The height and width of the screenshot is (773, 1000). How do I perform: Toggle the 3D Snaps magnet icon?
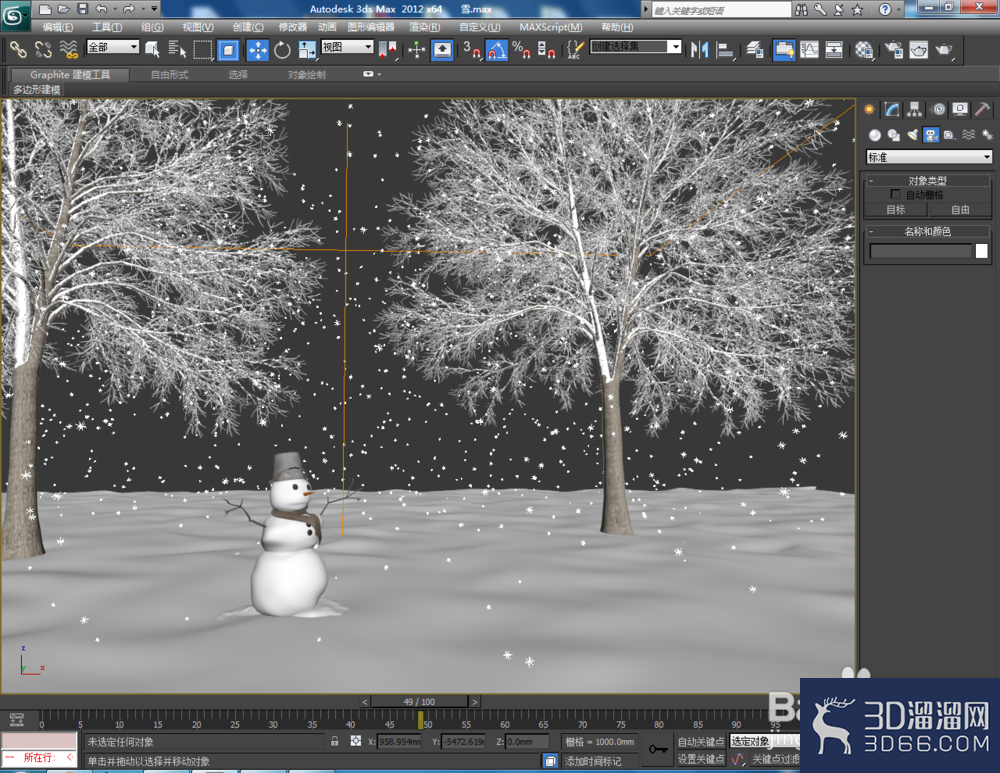coord(472,49)
